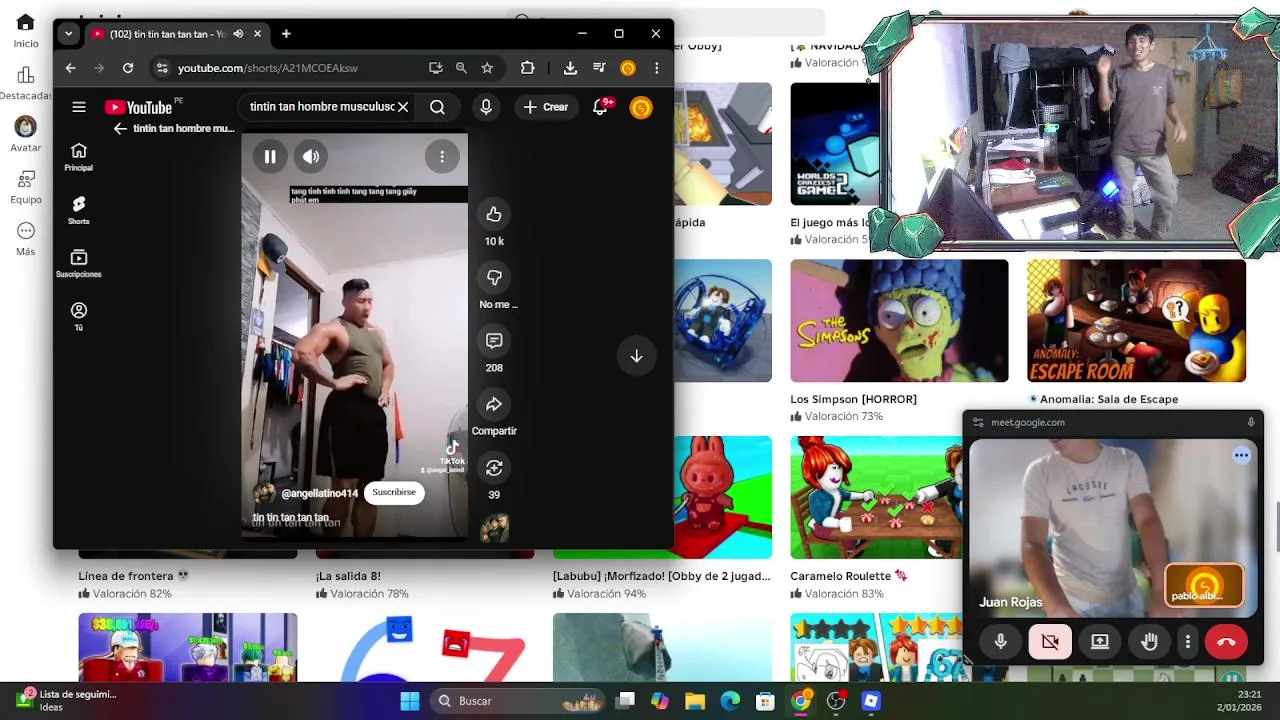The image size is (1280, 720).
Task: Open the zoom magnifier in address bar
Action: (x=461, y=68)
